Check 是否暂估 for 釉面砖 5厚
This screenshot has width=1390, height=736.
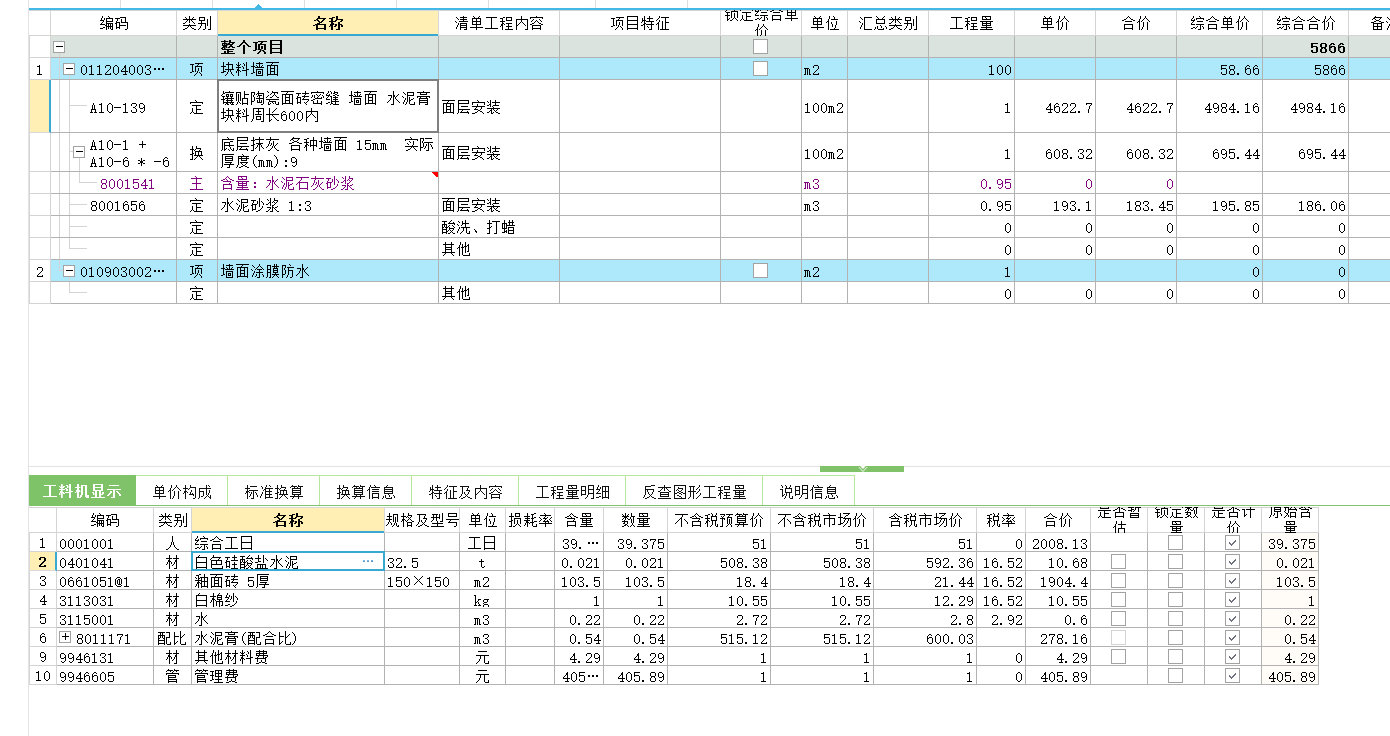pos(1118,581)
